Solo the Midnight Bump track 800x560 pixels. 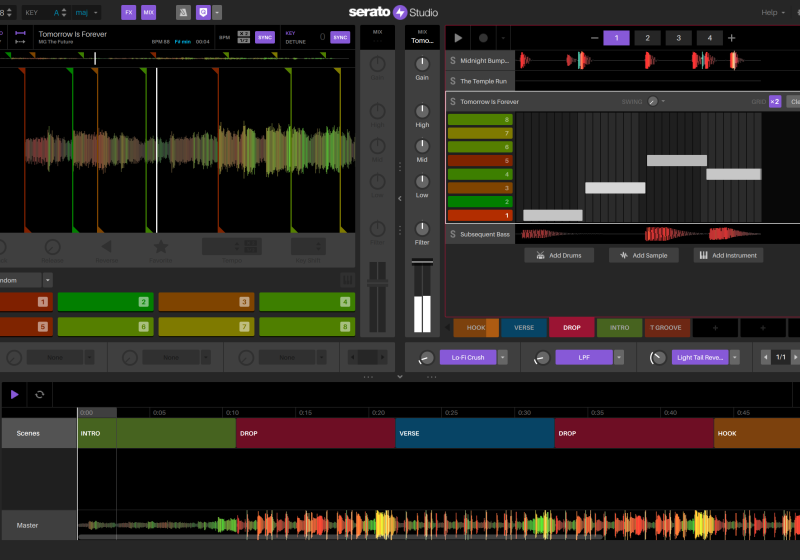click(x=453, y=60)
